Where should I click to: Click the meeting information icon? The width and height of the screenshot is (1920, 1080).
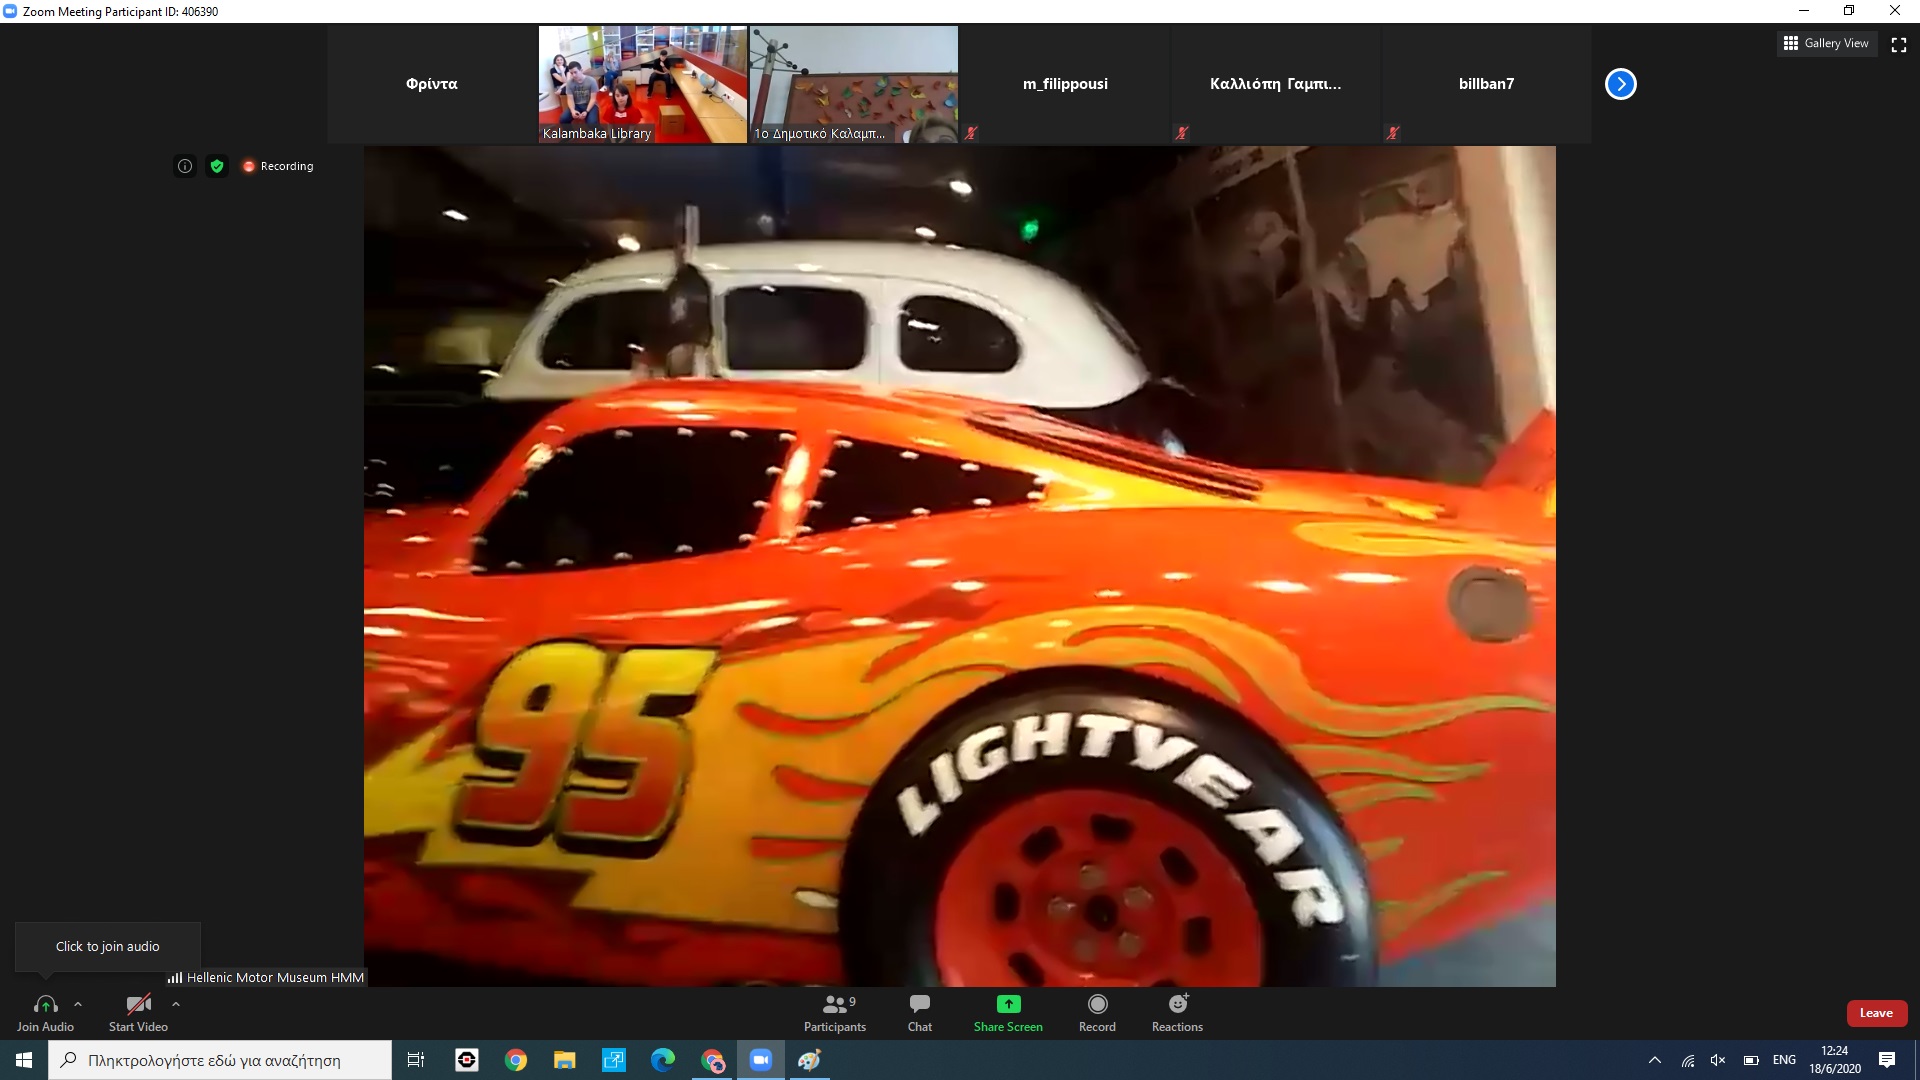[x=185, y=166]
